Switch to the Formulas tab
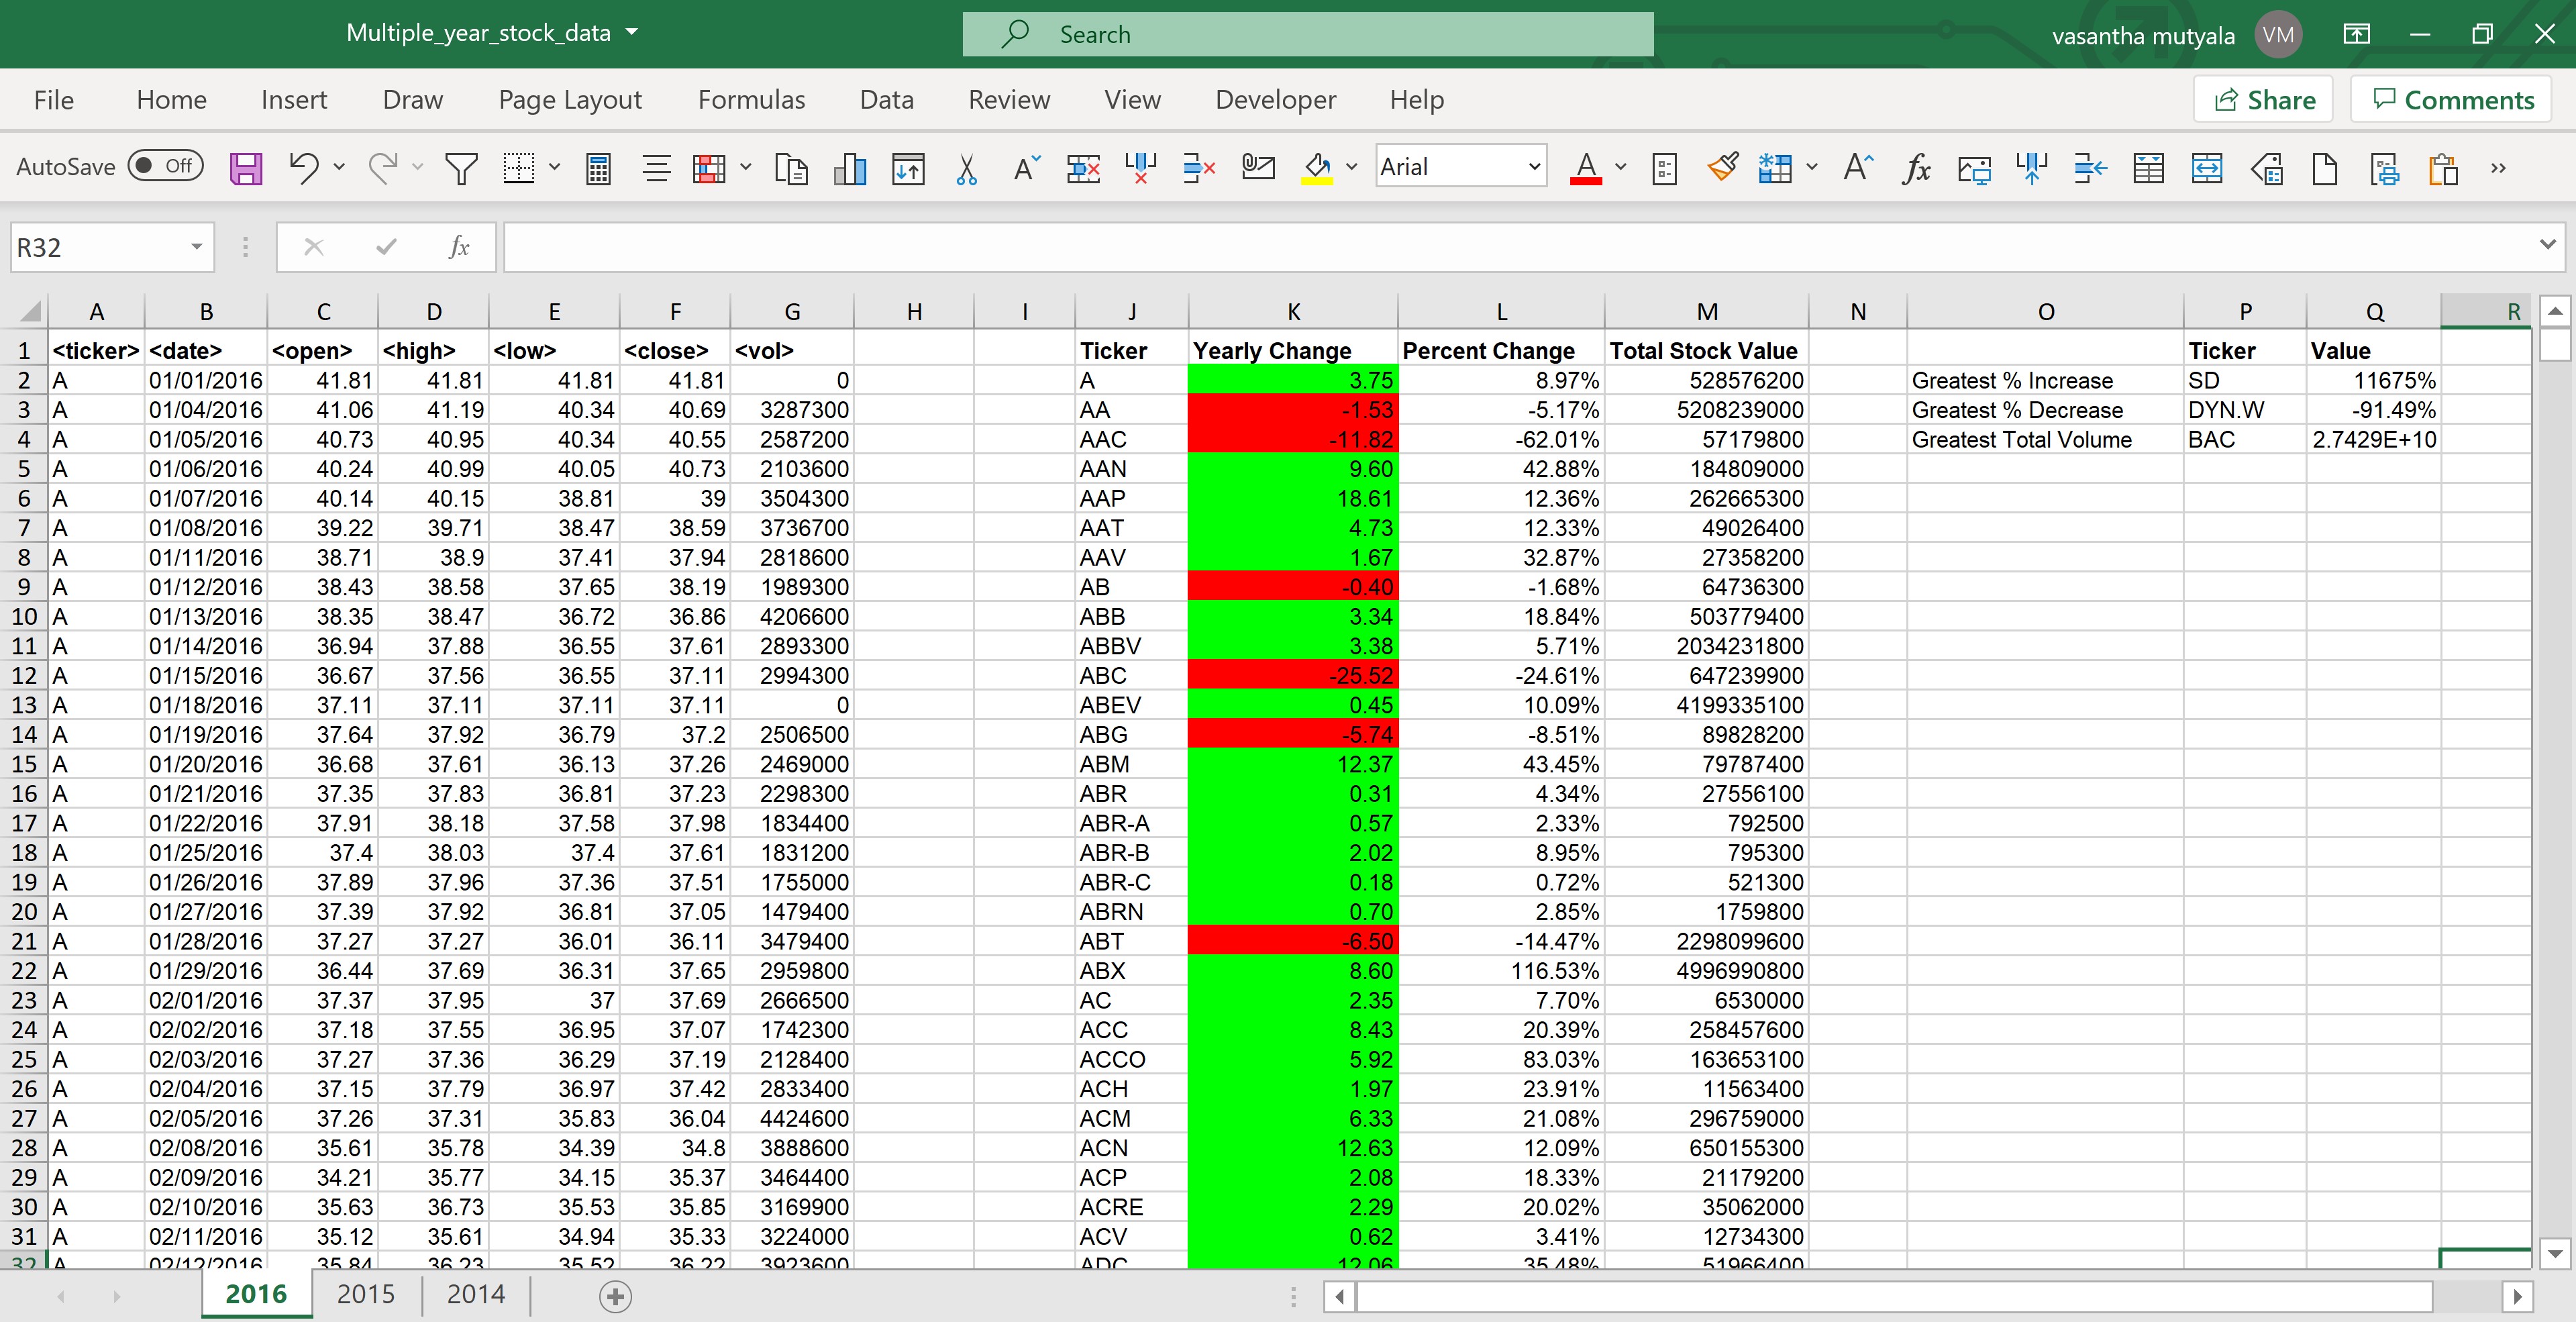 point(751,100)
